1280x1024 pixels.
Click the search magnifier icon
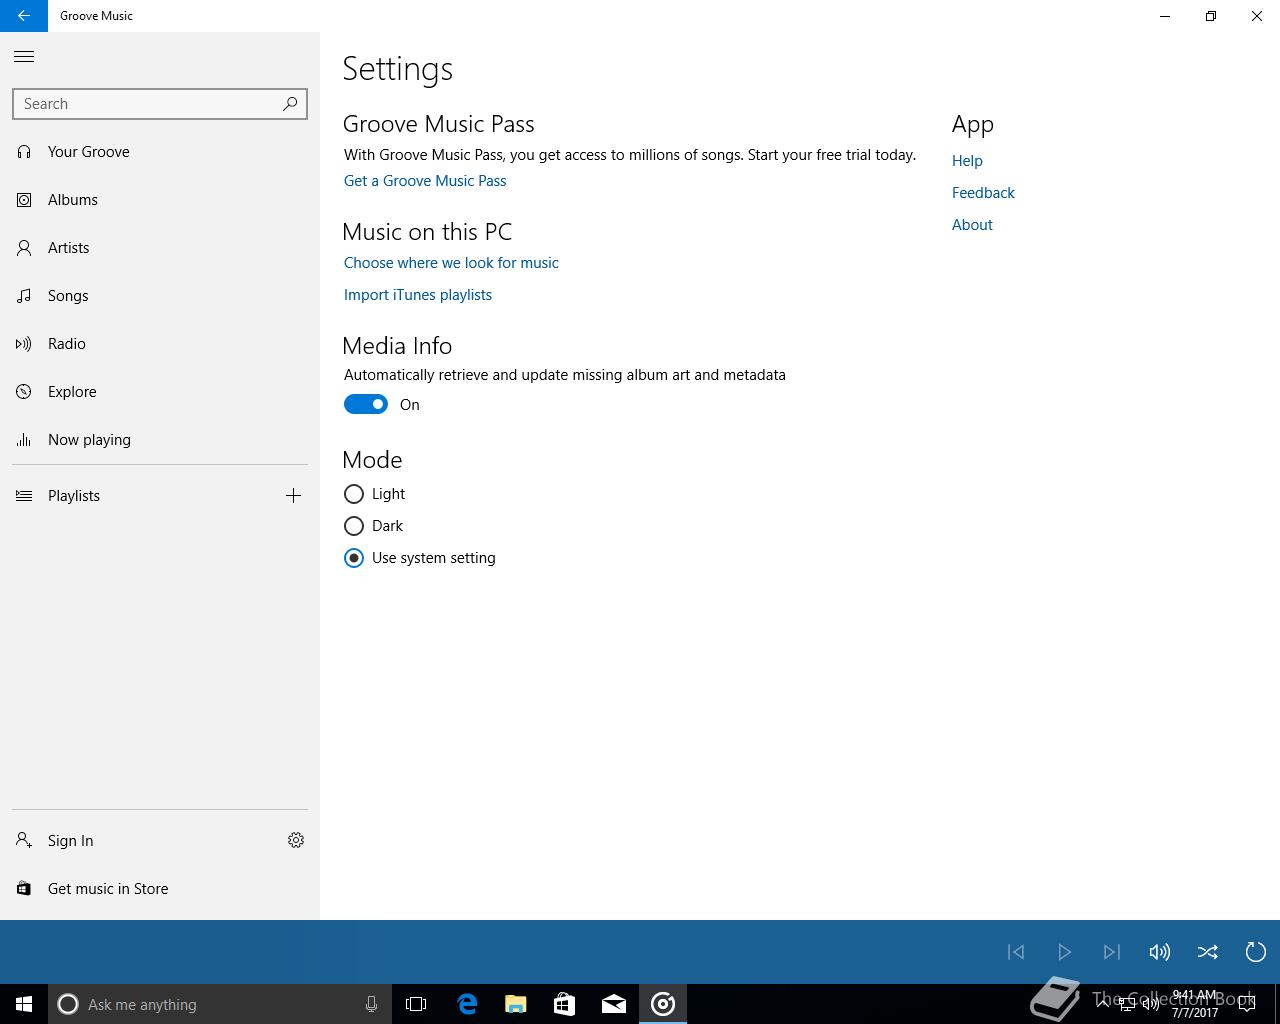tap(290, 104)
